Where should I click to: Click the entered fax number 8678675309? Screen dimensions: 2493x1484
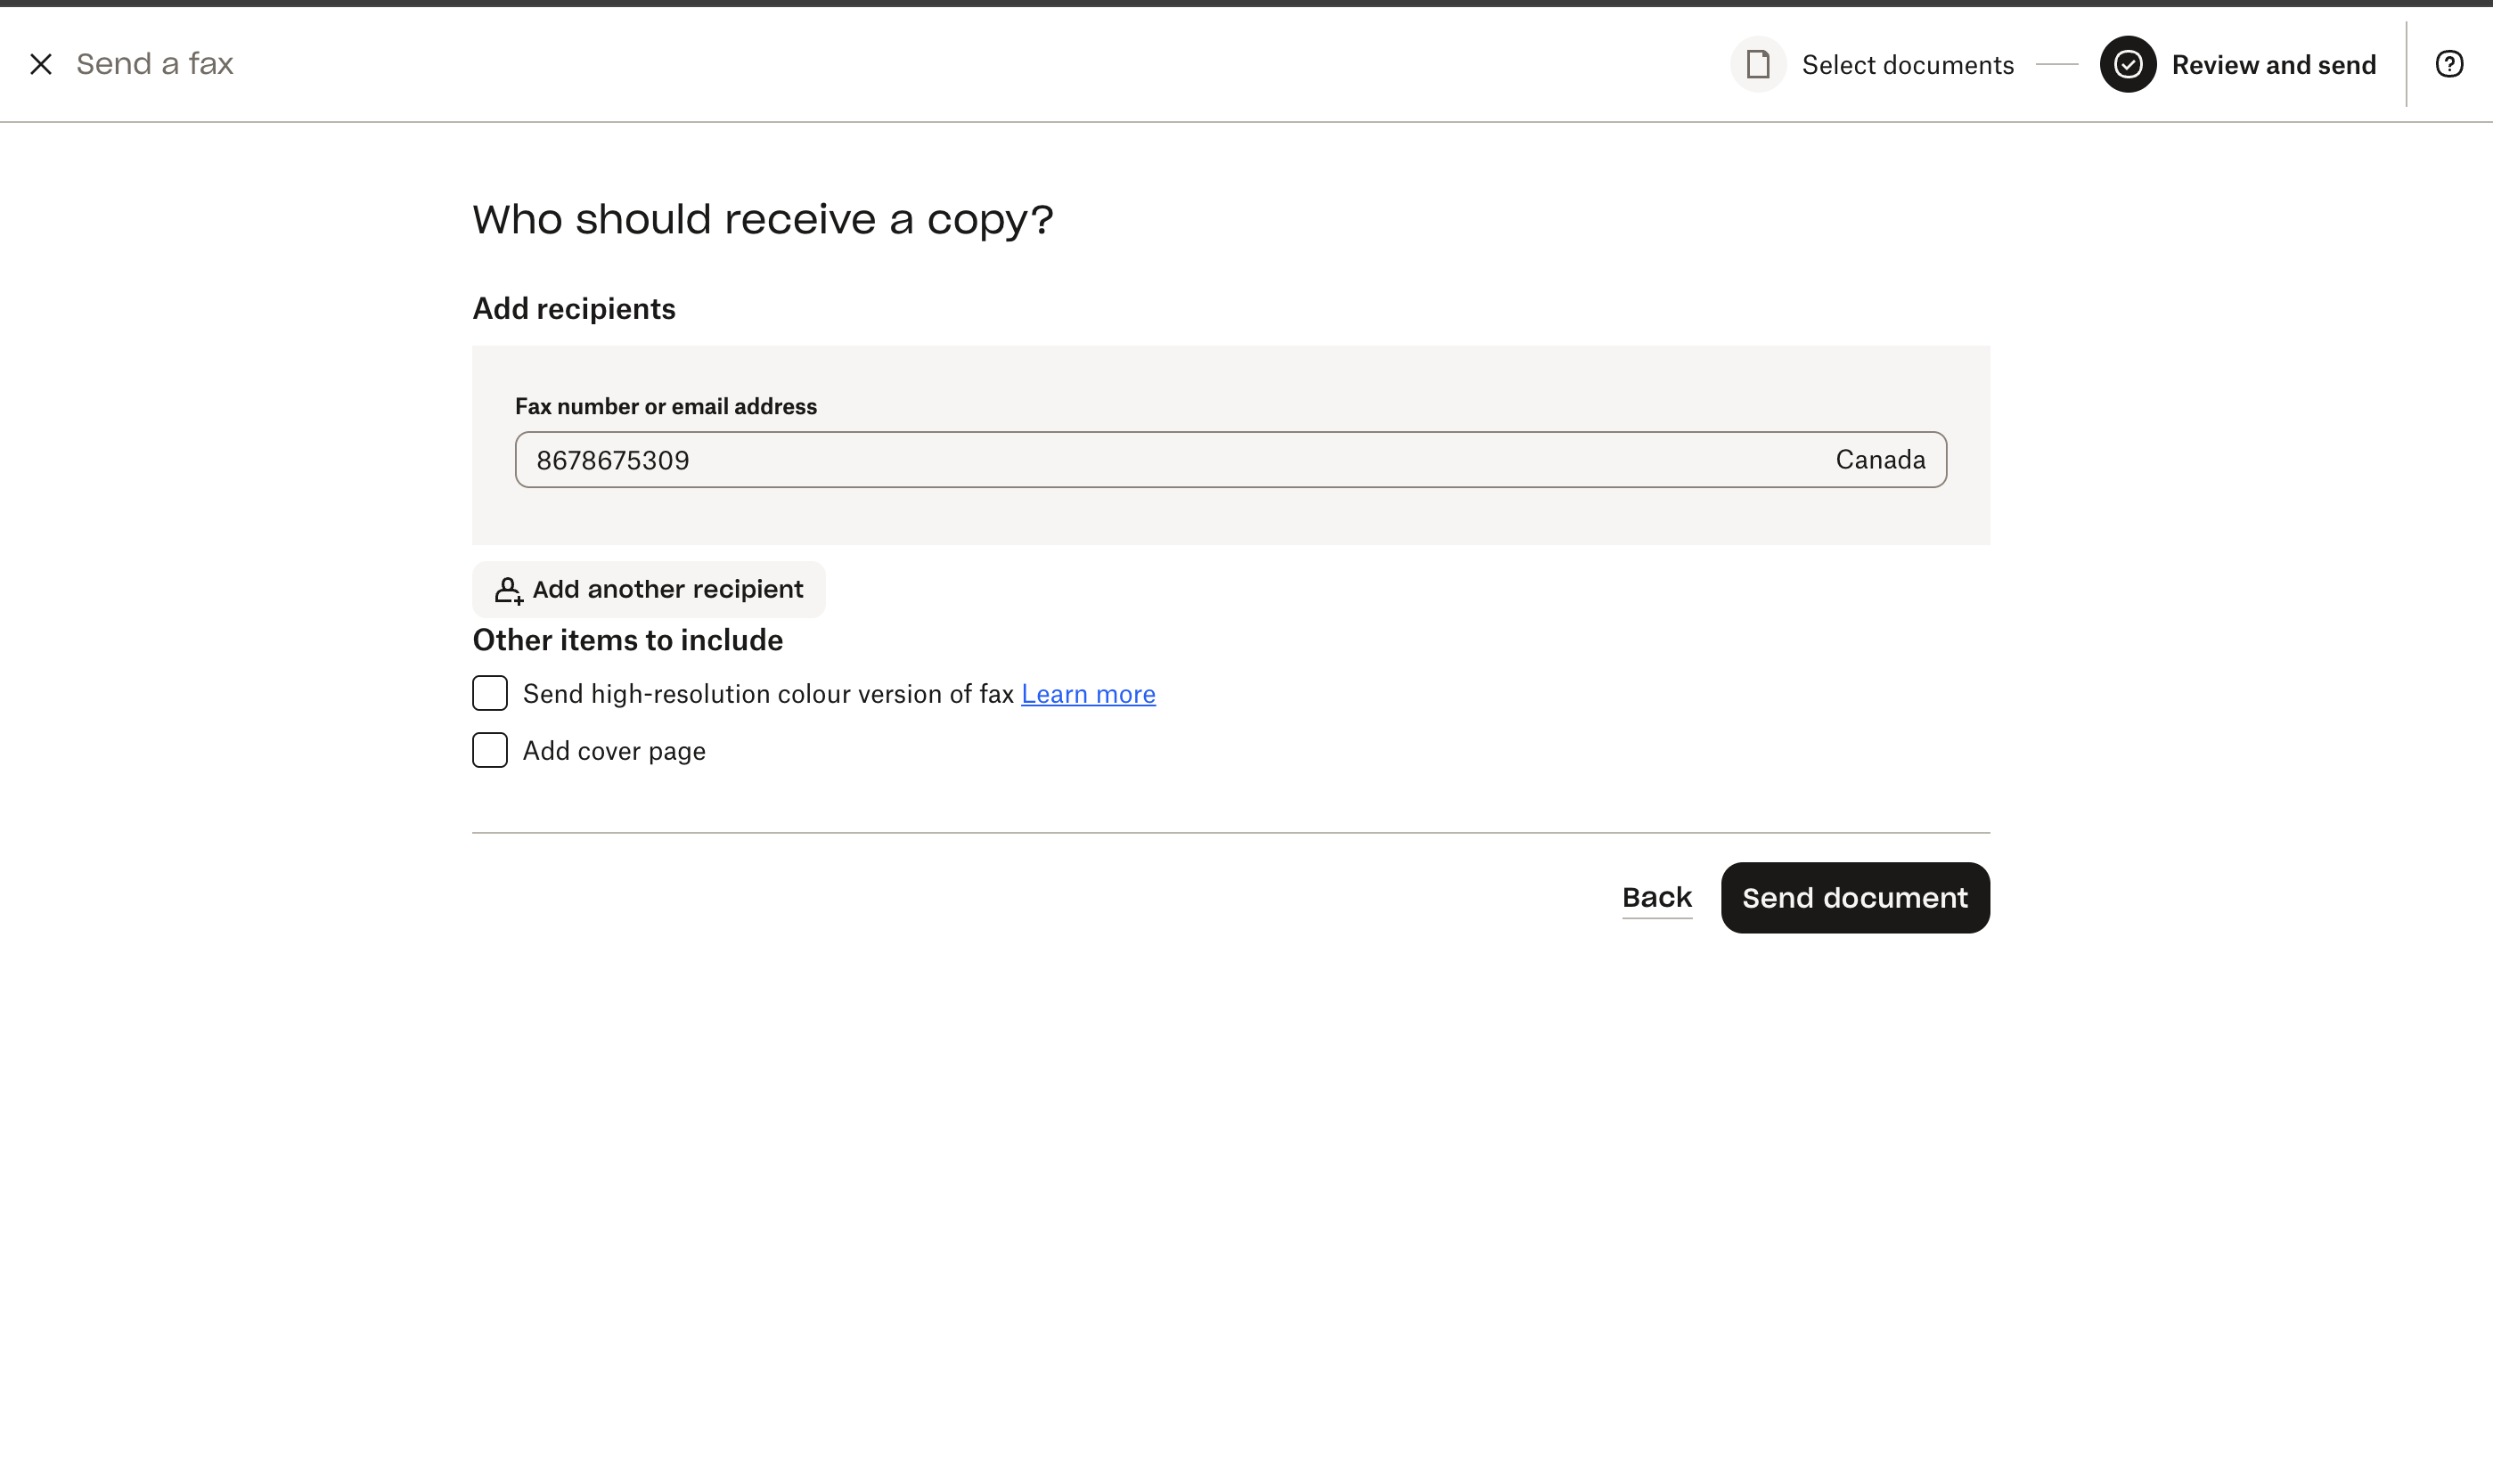click(612, 459)
